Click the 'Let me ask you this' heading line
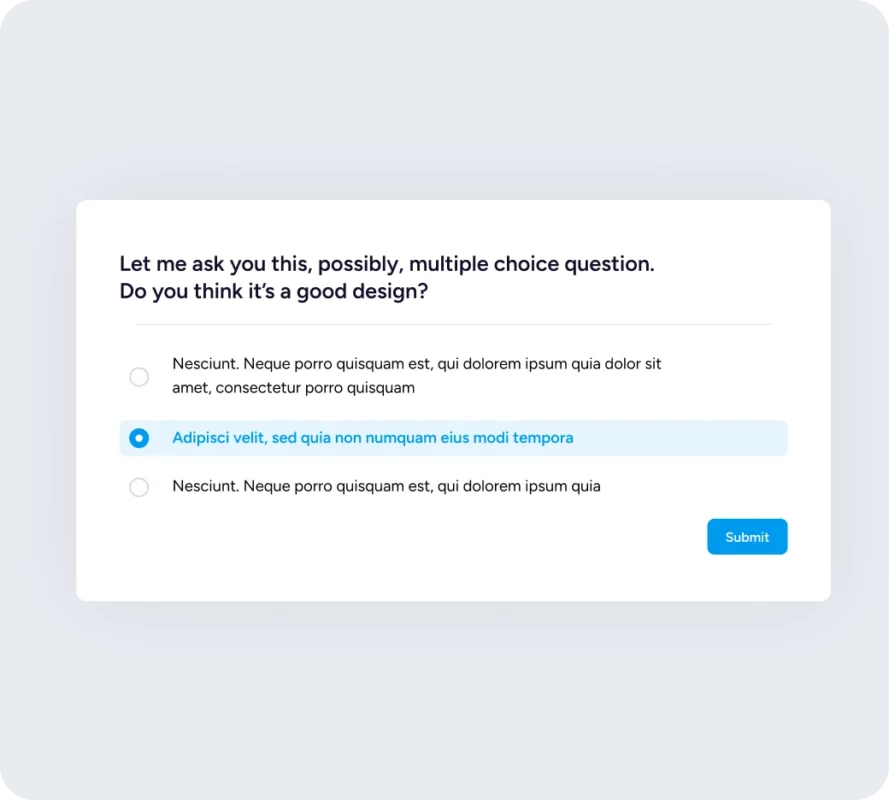Viewport: 889px width, 800px height. point(386,264)
